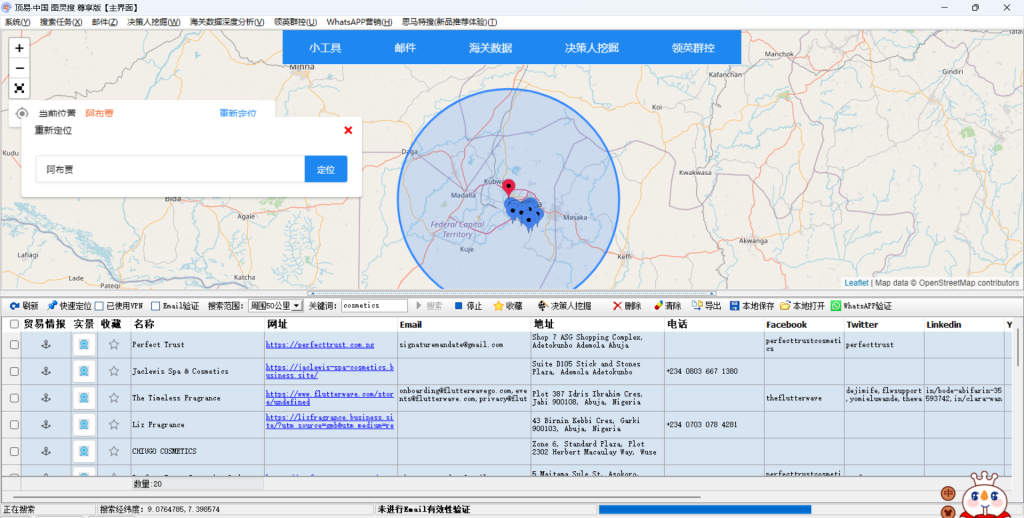1024x518 pixels.
Task: Close the 重新定位 popup with red X
Action: (x=348, y=130)
